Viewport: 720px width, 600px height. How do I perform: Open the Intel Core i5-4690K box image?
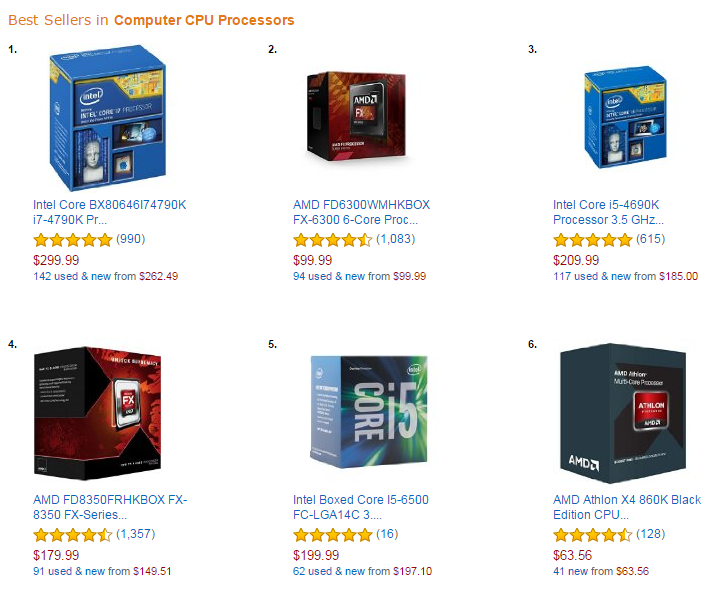click(x=625, y=117)
